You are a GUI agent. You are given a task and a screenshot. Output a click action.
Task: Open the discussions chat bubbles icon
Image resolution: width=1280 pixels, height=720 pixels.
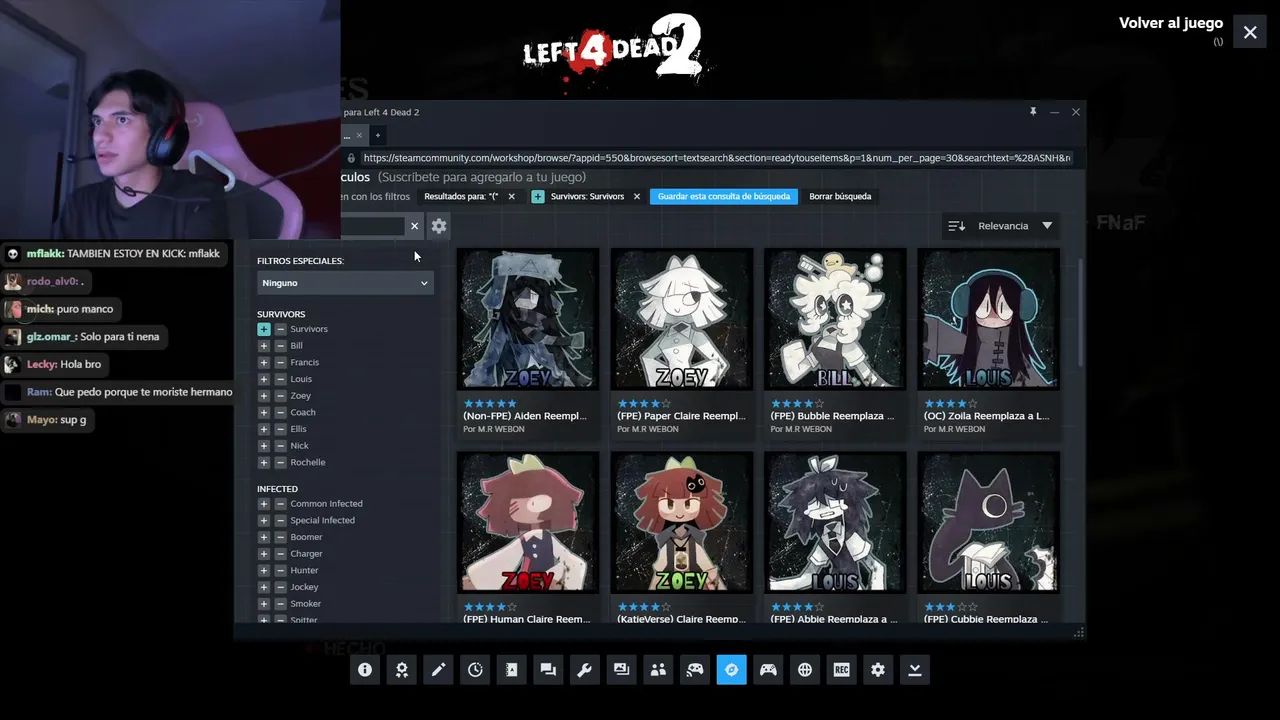tap(548, 670)
